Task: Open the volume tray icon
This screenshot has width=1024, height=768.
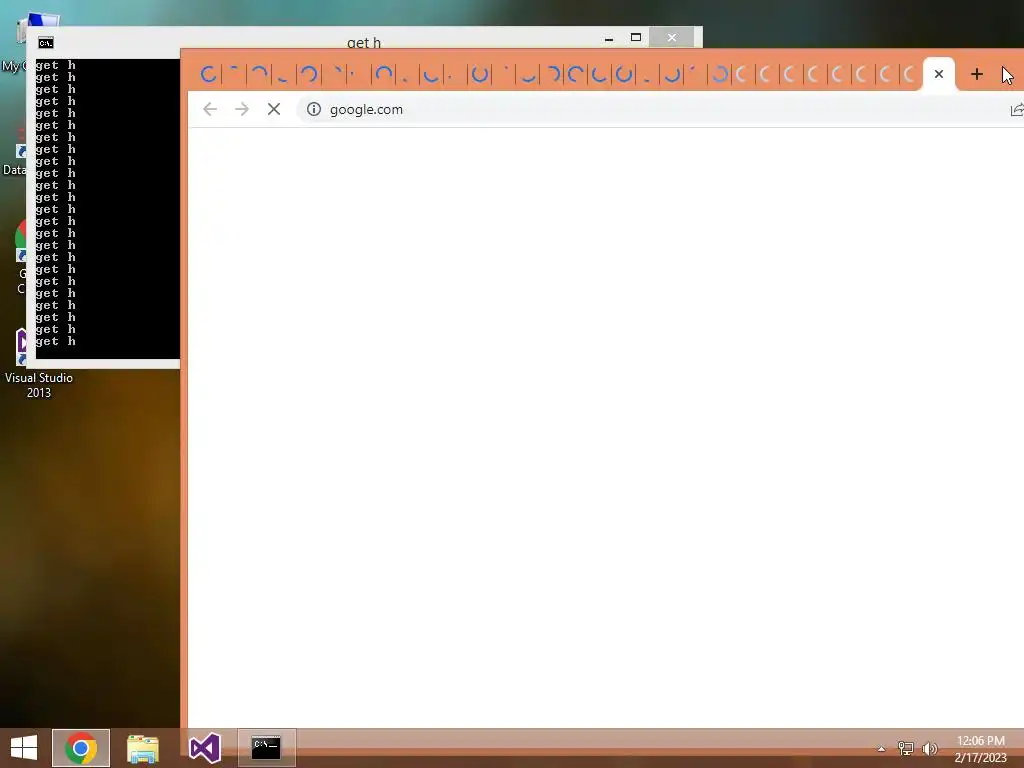Action: pos(930,748)
